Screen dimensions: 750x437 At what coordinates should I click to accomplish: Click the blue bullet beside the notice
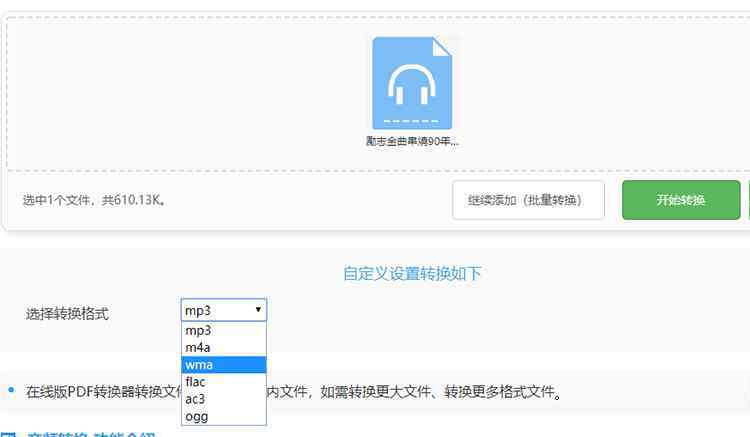(11, 390)
